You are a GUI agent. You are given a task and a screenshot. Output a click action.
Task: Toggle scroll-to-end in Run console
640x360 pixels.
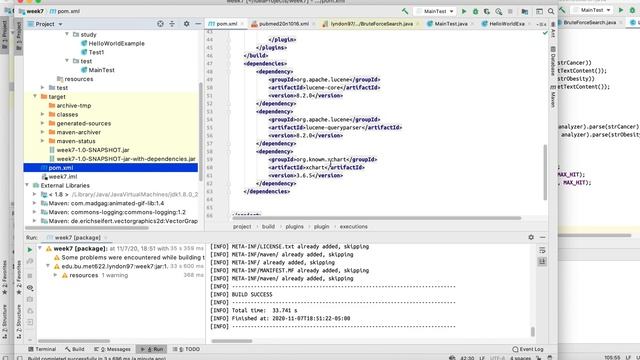coord(542,262)
